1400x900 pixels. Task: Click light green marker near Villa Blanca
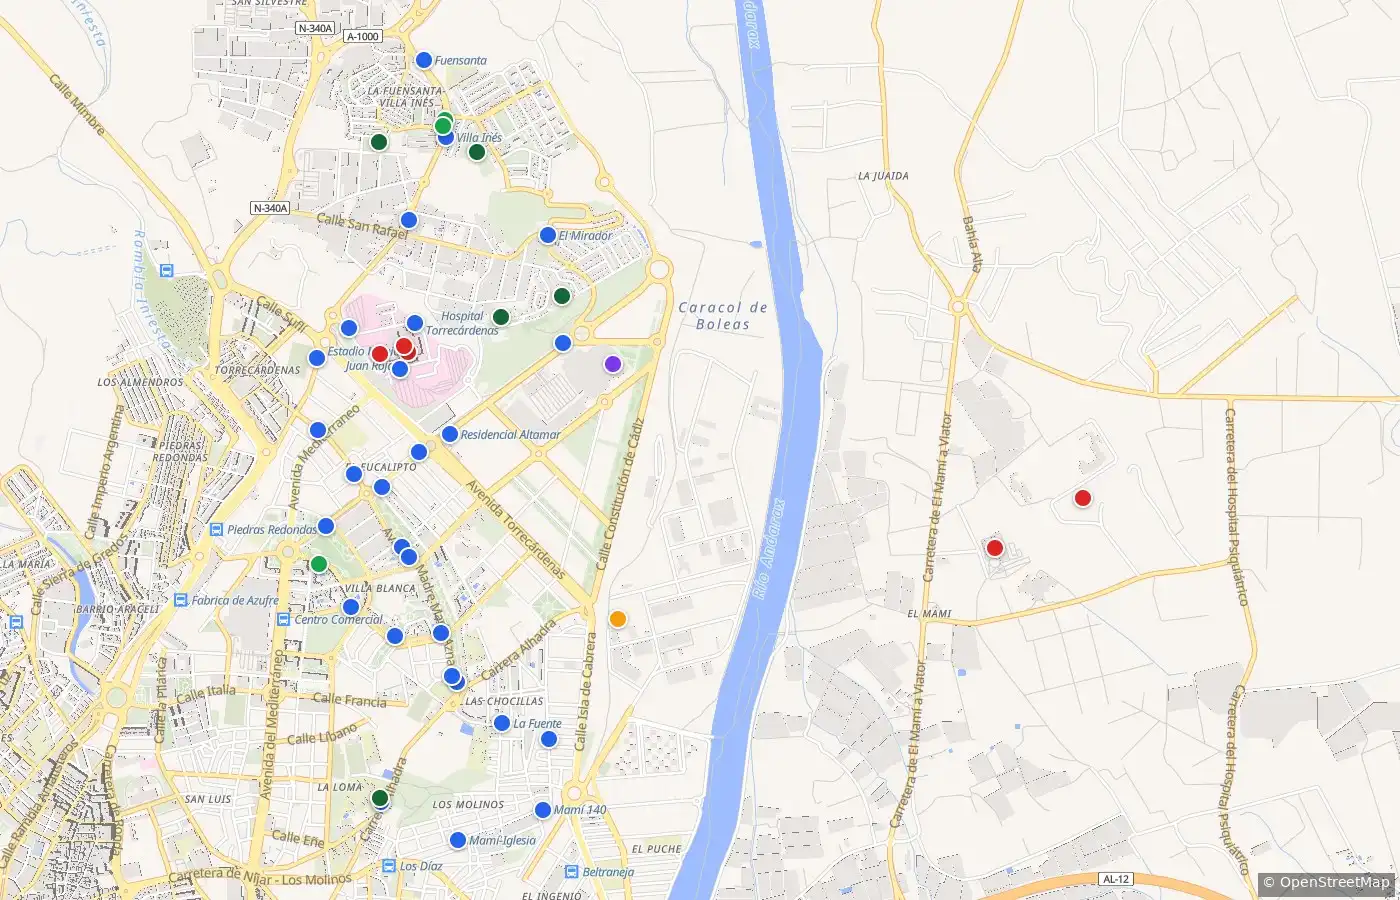[x=318, y=564]
